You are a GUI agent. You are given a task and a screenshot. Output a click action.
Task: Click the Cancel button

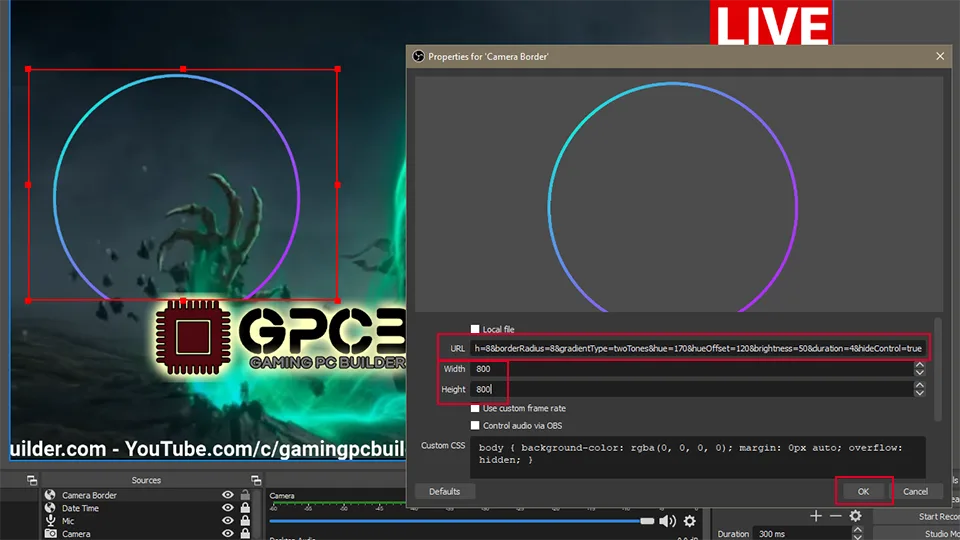click(915, 491)
